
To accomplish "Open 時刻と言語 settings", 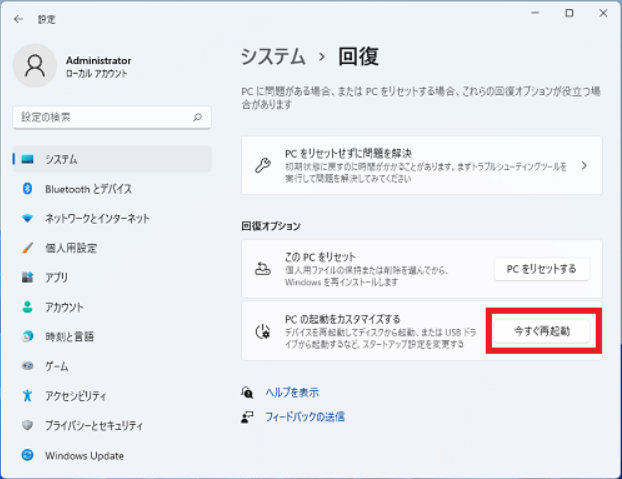I will click(70, 337).
